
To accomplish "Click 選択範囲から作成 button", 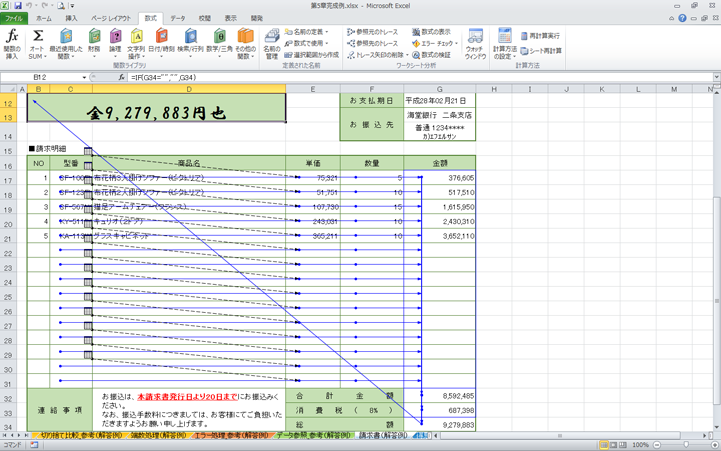I will click(311, 55).
